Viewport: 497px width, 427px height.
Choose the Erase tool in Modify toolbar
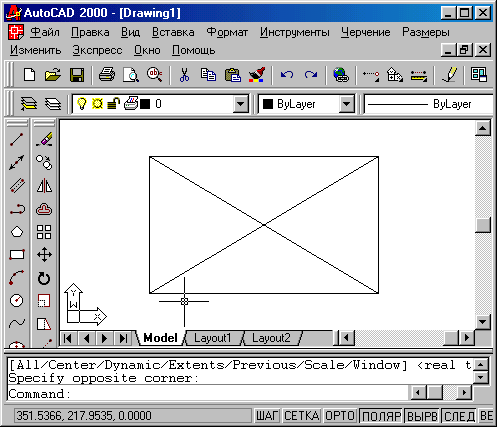(x=44, y=140)
